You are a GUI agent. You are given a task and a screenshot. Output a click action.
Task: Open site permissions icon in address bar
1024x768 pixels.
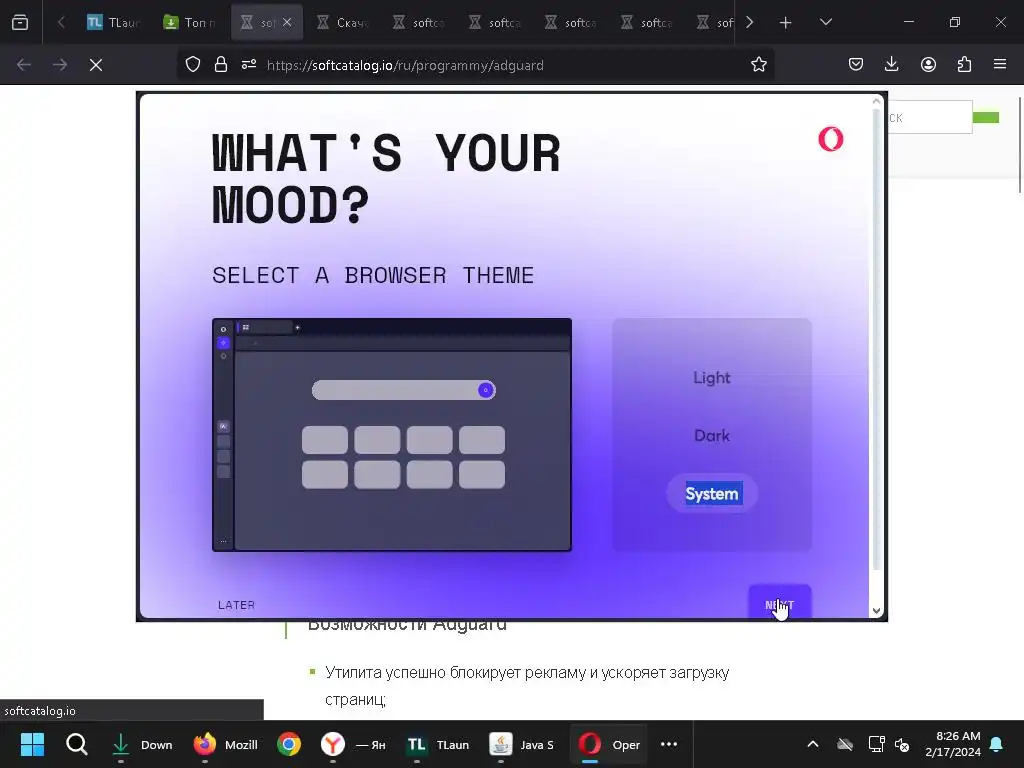pos(249,65)
